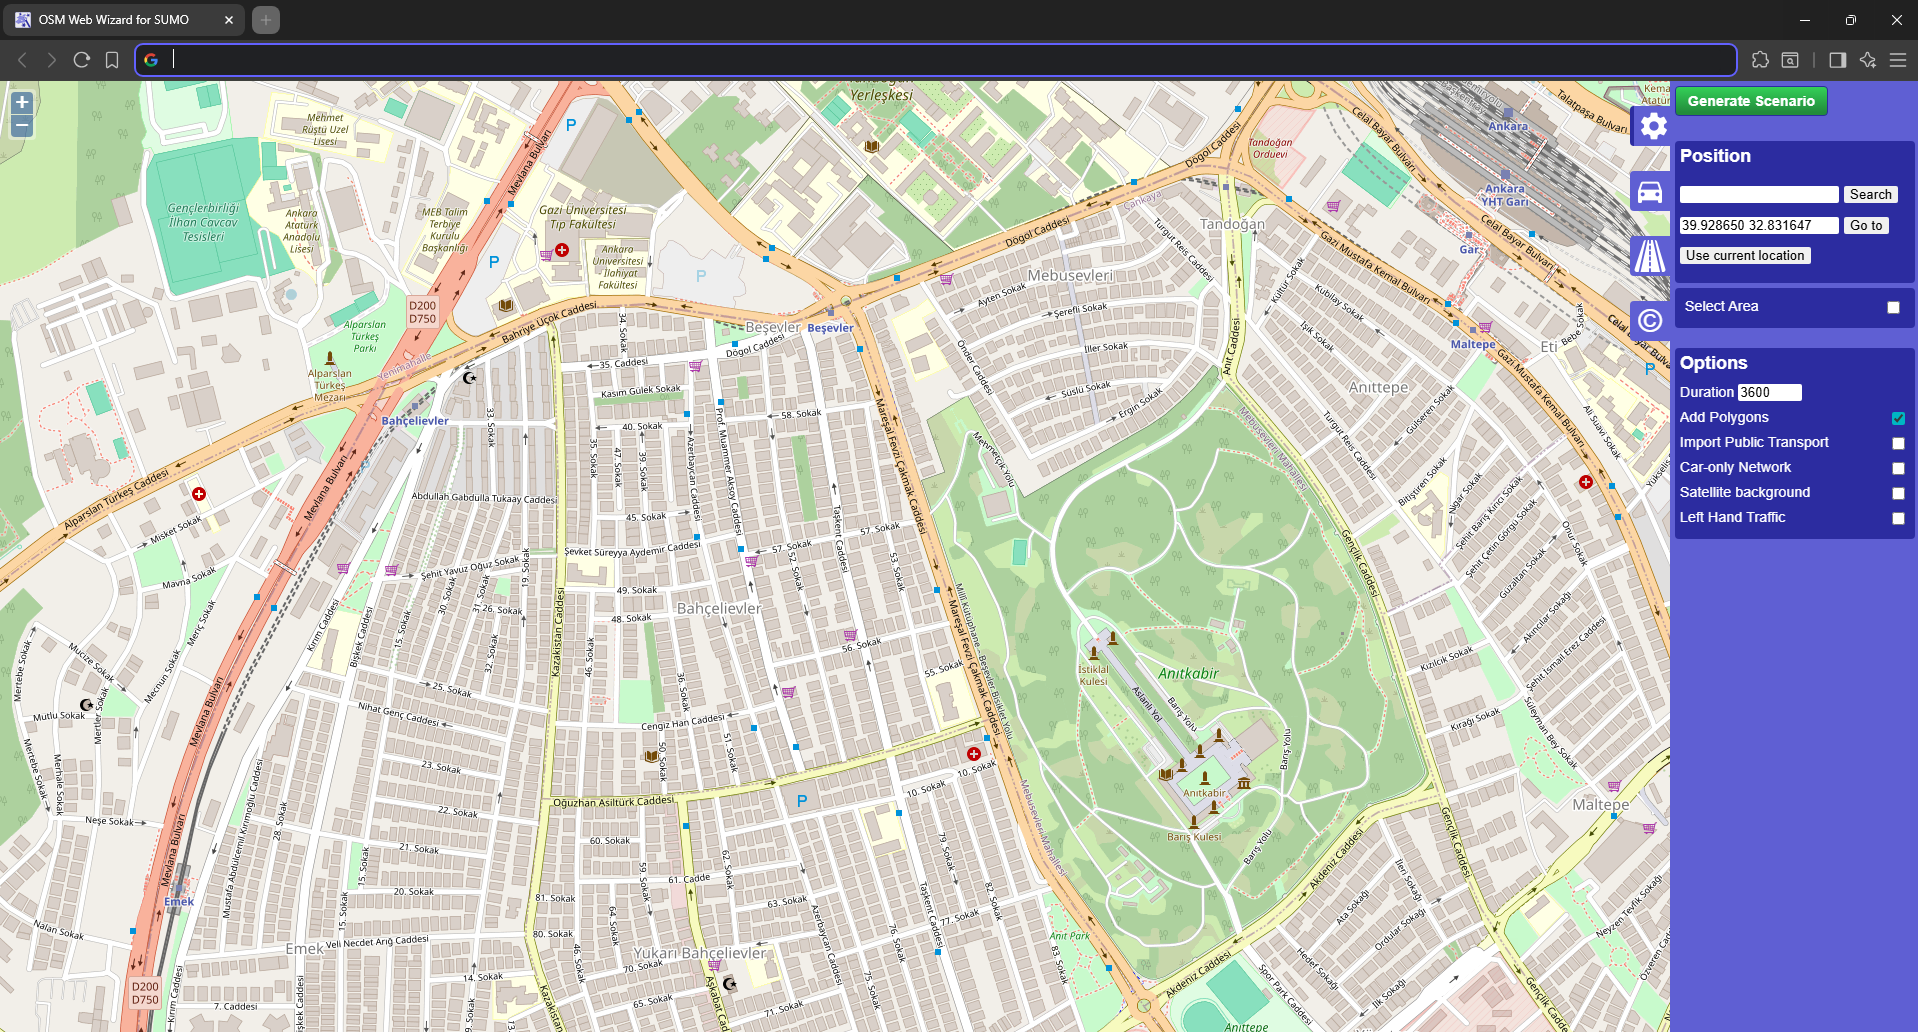Click the Search button
Image resolution: width=1918 pixels, height=1032 pixels.
click(x=1870, y=195)
